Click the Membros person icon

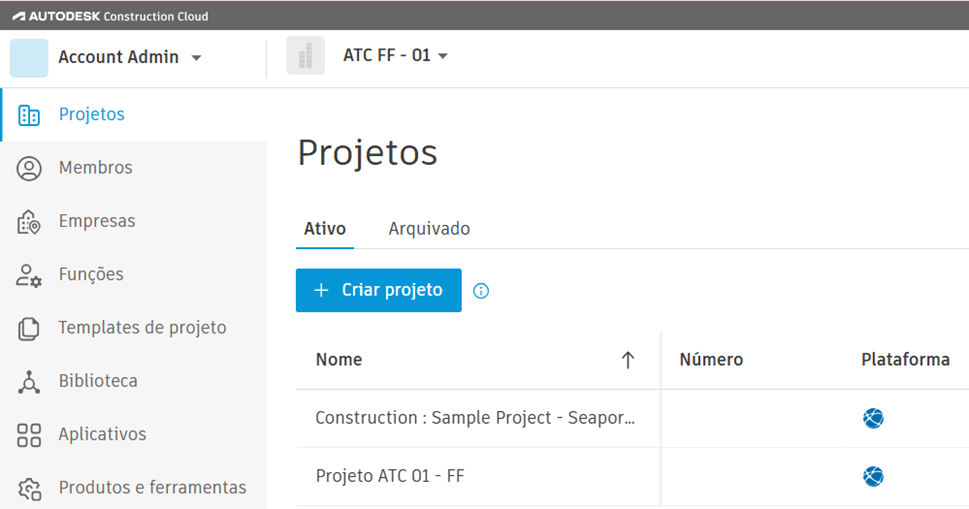(x=29, y=168)
